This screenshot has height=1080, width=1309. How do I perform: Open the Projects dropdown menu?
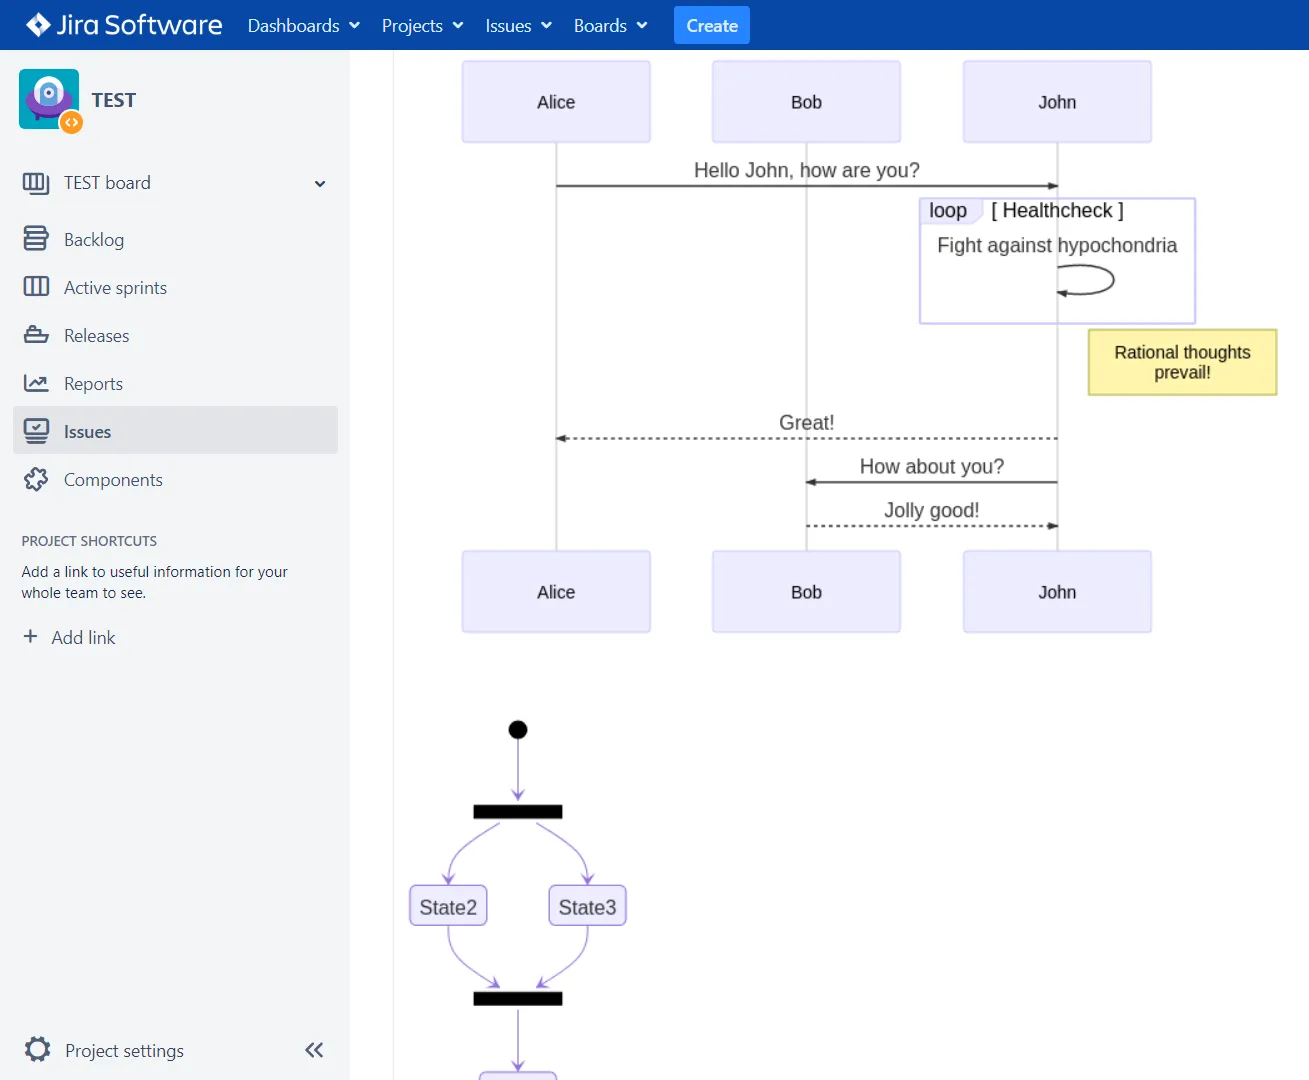(423, 25)
